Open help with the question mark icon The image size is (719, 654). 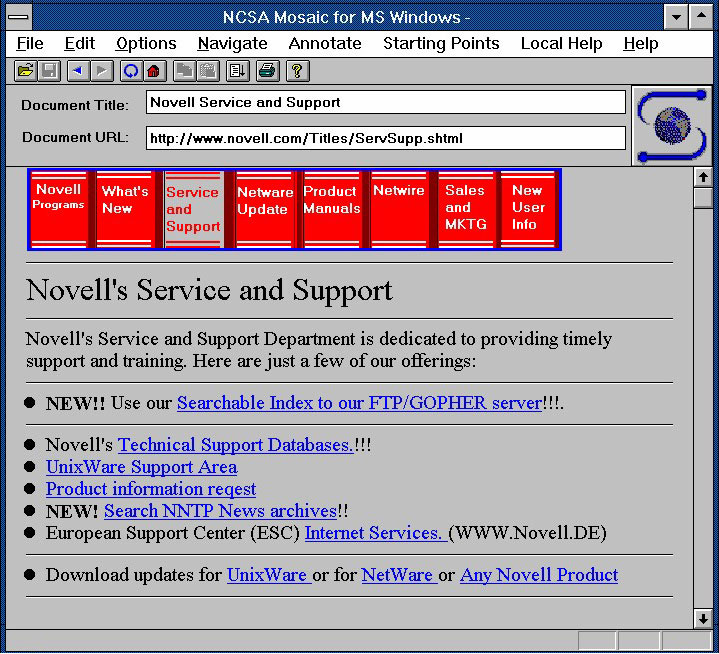coord(298,71)
